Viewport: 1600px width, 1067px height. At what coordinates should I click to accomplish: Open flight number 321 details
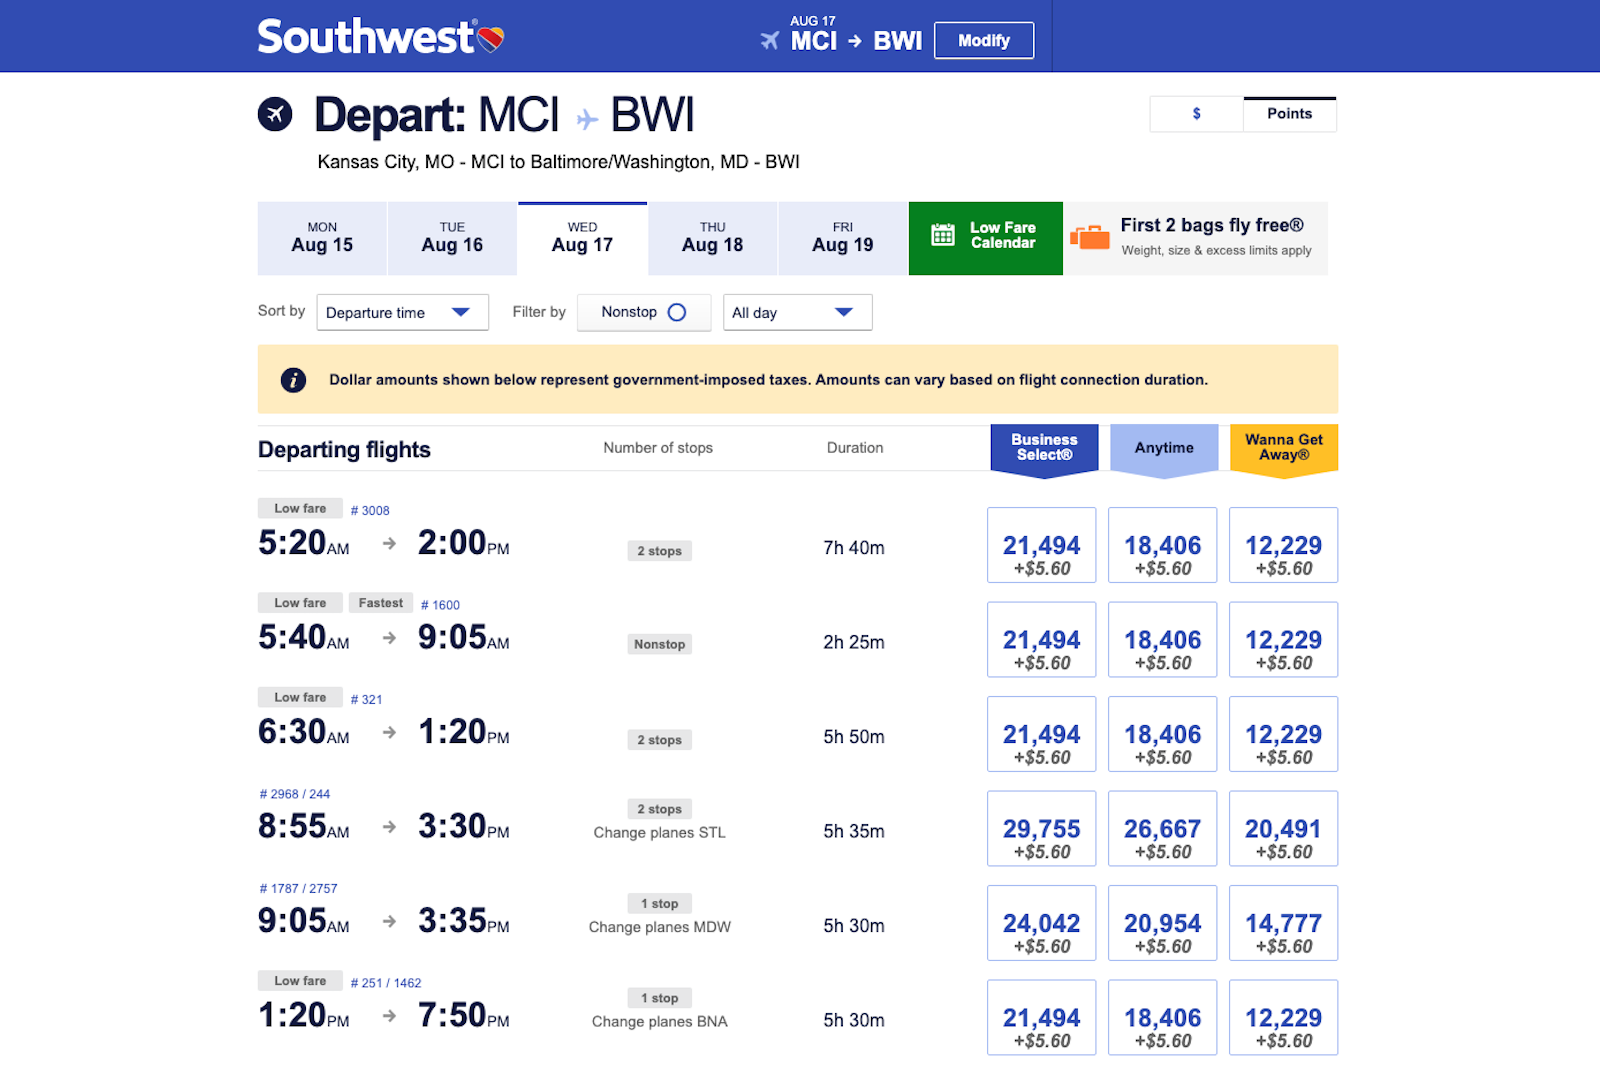(x=366, y=699)
